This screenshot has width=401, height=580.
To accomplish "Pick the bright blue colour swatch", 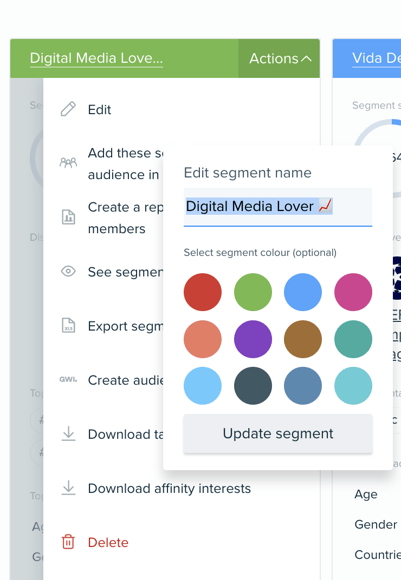I will pyautogui.click(x=303, y=292).
